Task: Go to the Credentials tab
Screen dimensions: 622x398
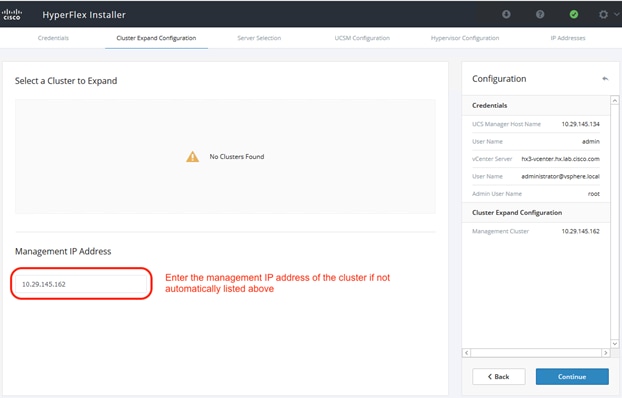Action: (x=53, y=38)
